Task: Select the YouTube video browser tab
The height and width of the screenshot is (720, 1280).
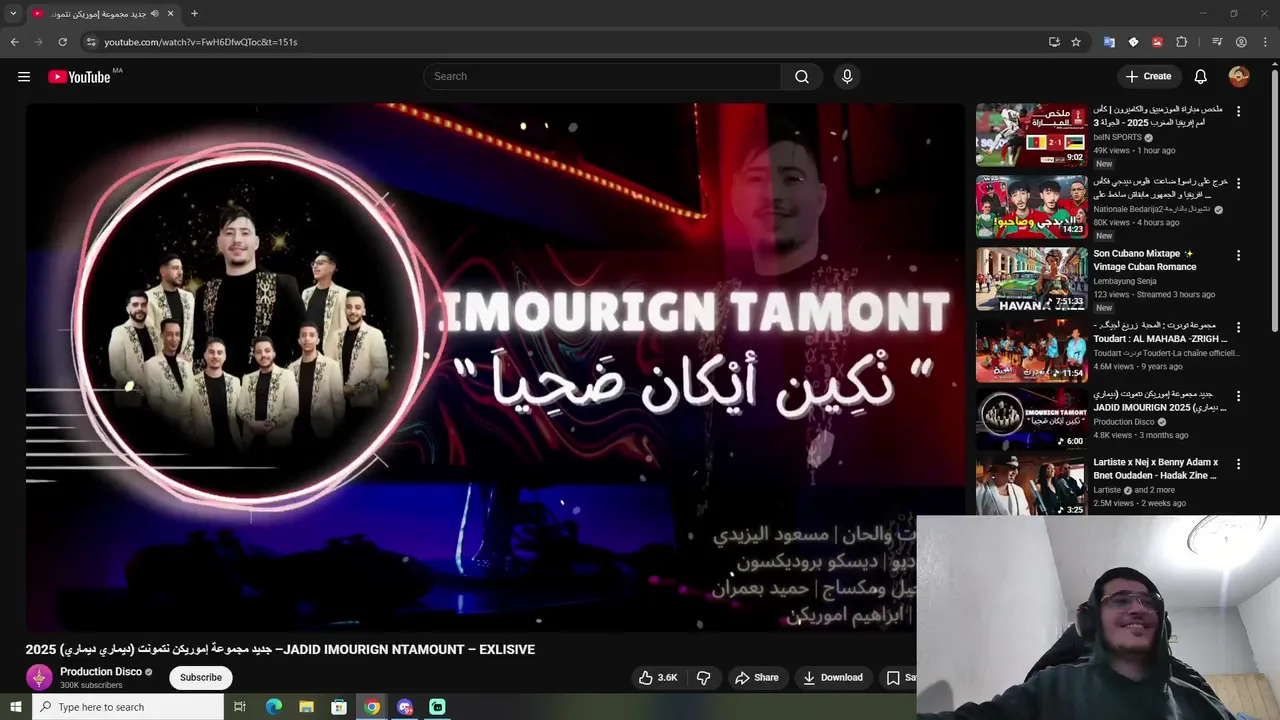Action: (103, 14)
